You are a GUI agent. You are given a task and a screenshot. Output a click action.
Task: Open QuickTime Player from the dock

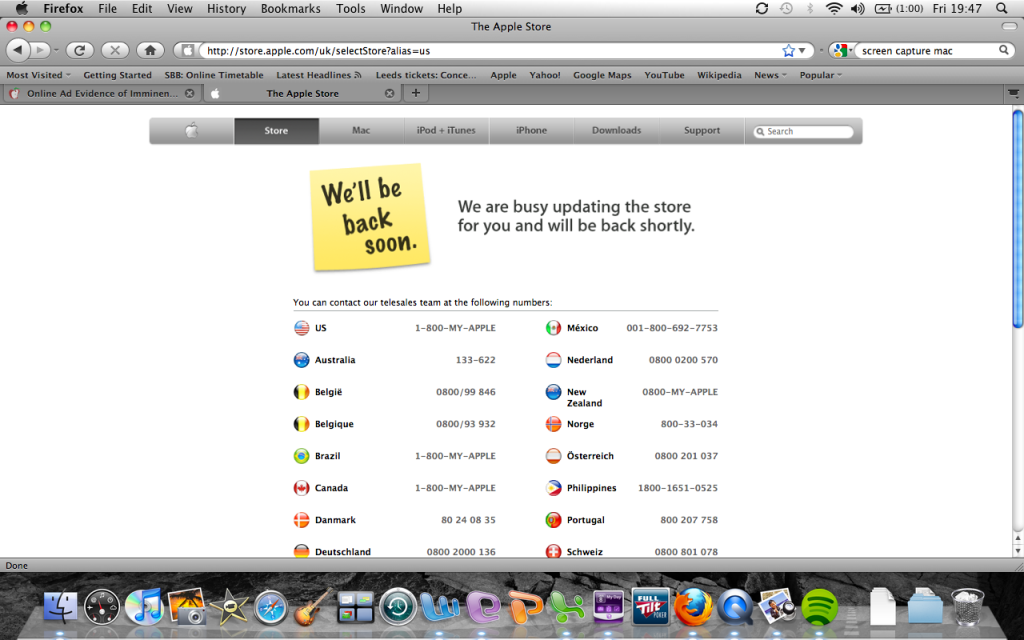[735, 607]
